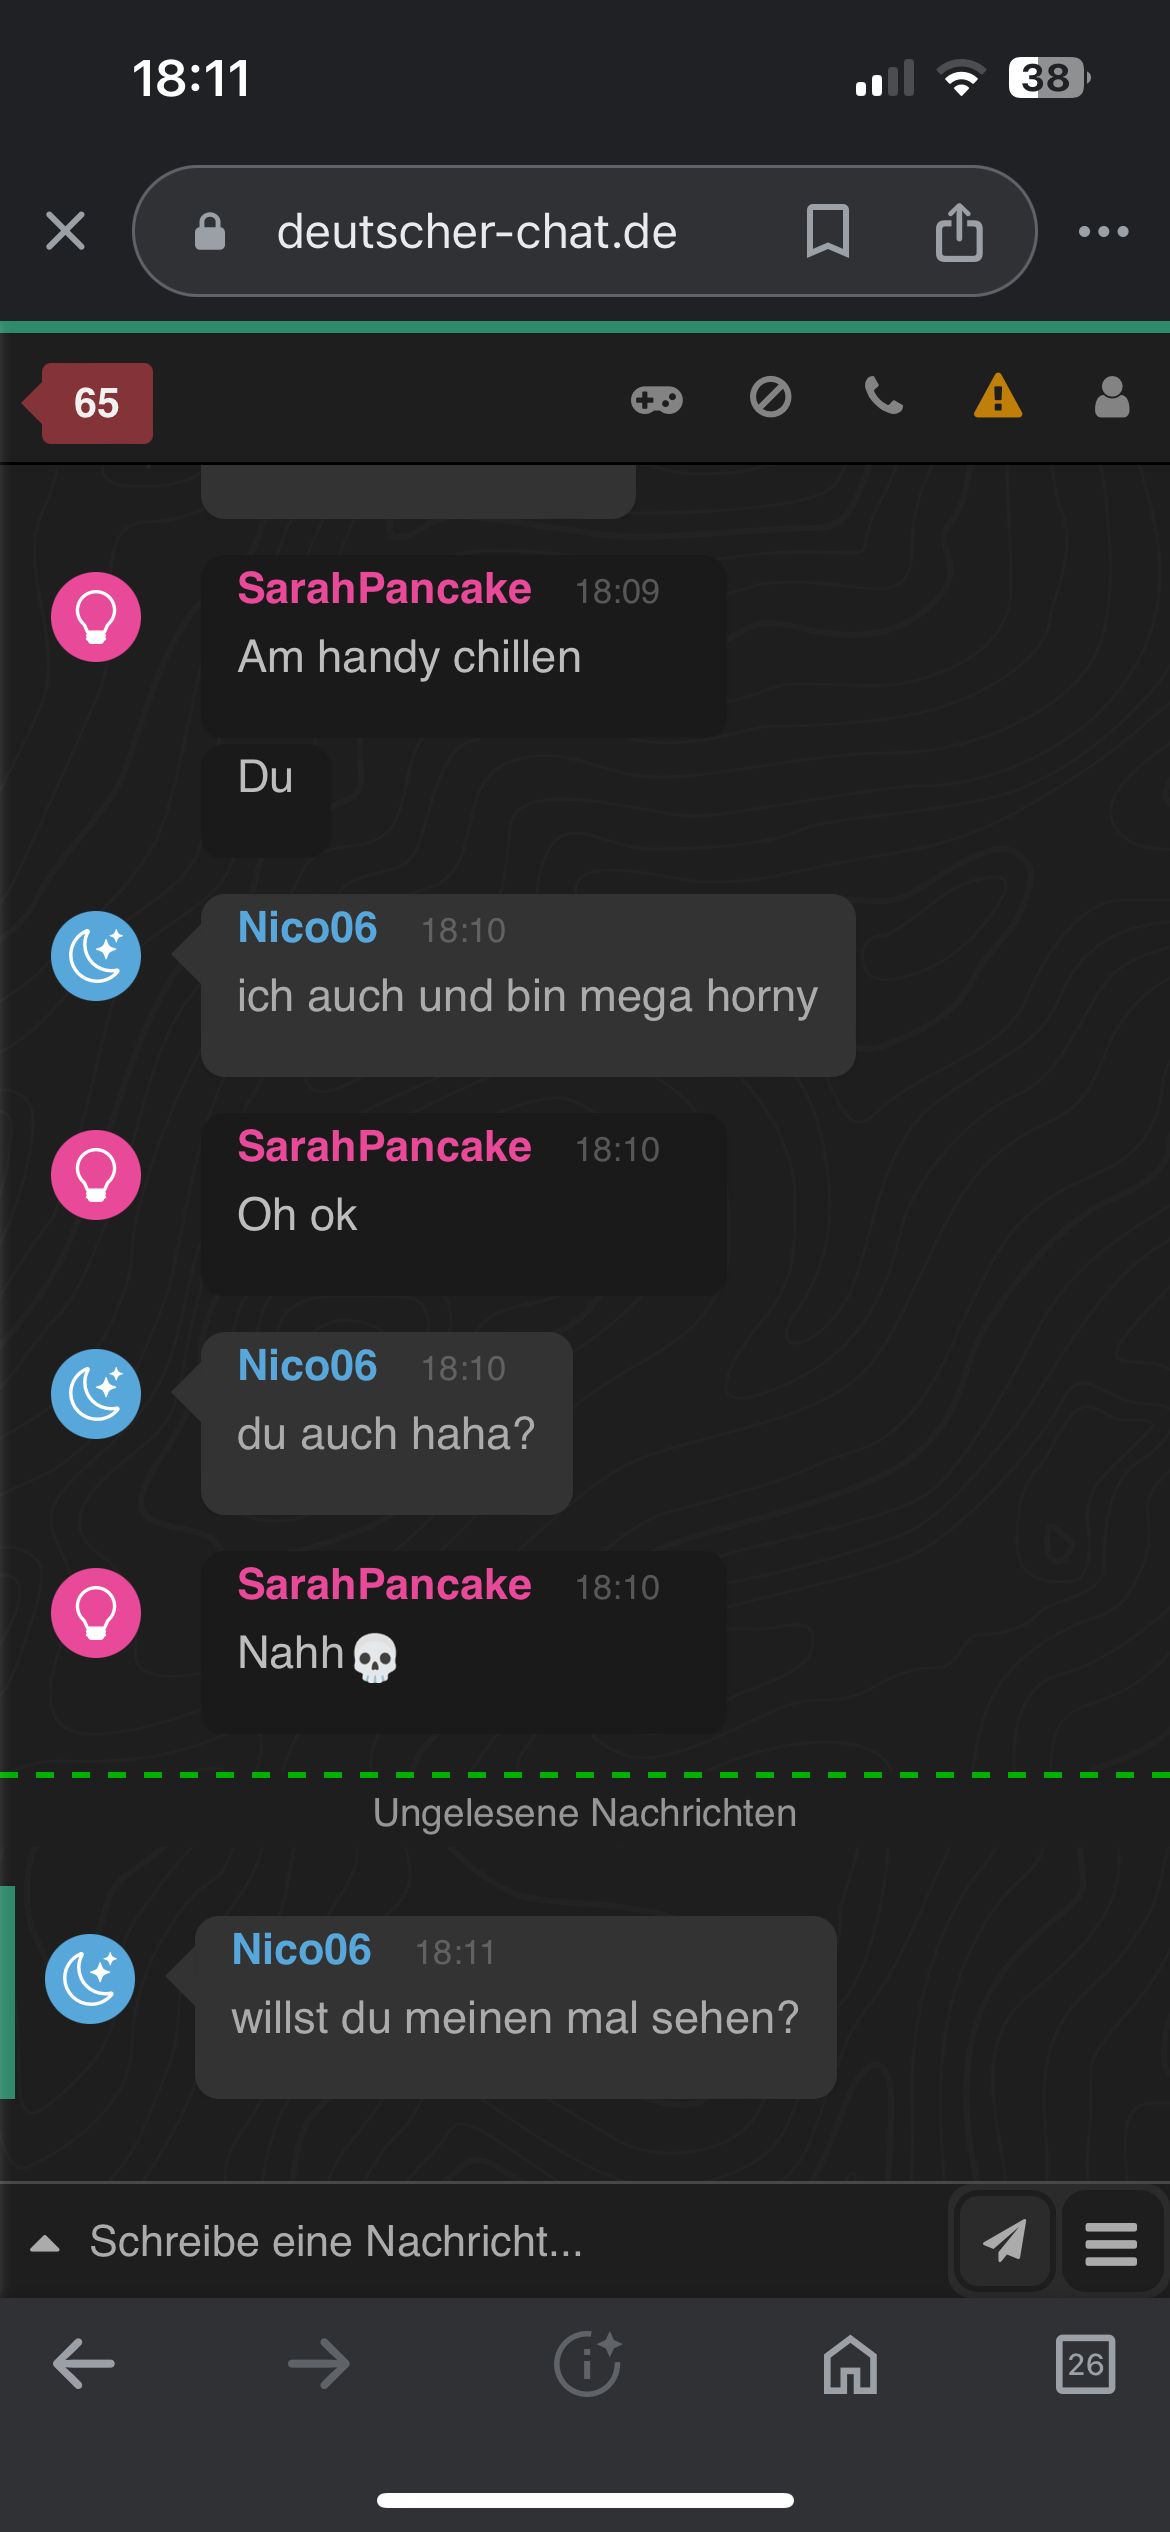Block user with the ban icon
Image resolution: width=1170 pixels, height=2532 pixels.
click(x=770, y=397)
